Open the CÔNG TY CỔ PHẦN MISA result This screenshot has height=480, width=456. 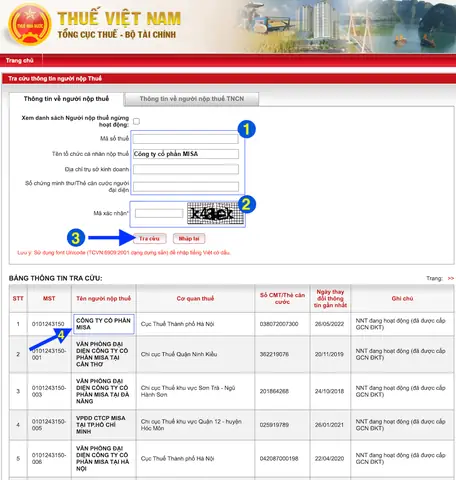pos(103,324)
